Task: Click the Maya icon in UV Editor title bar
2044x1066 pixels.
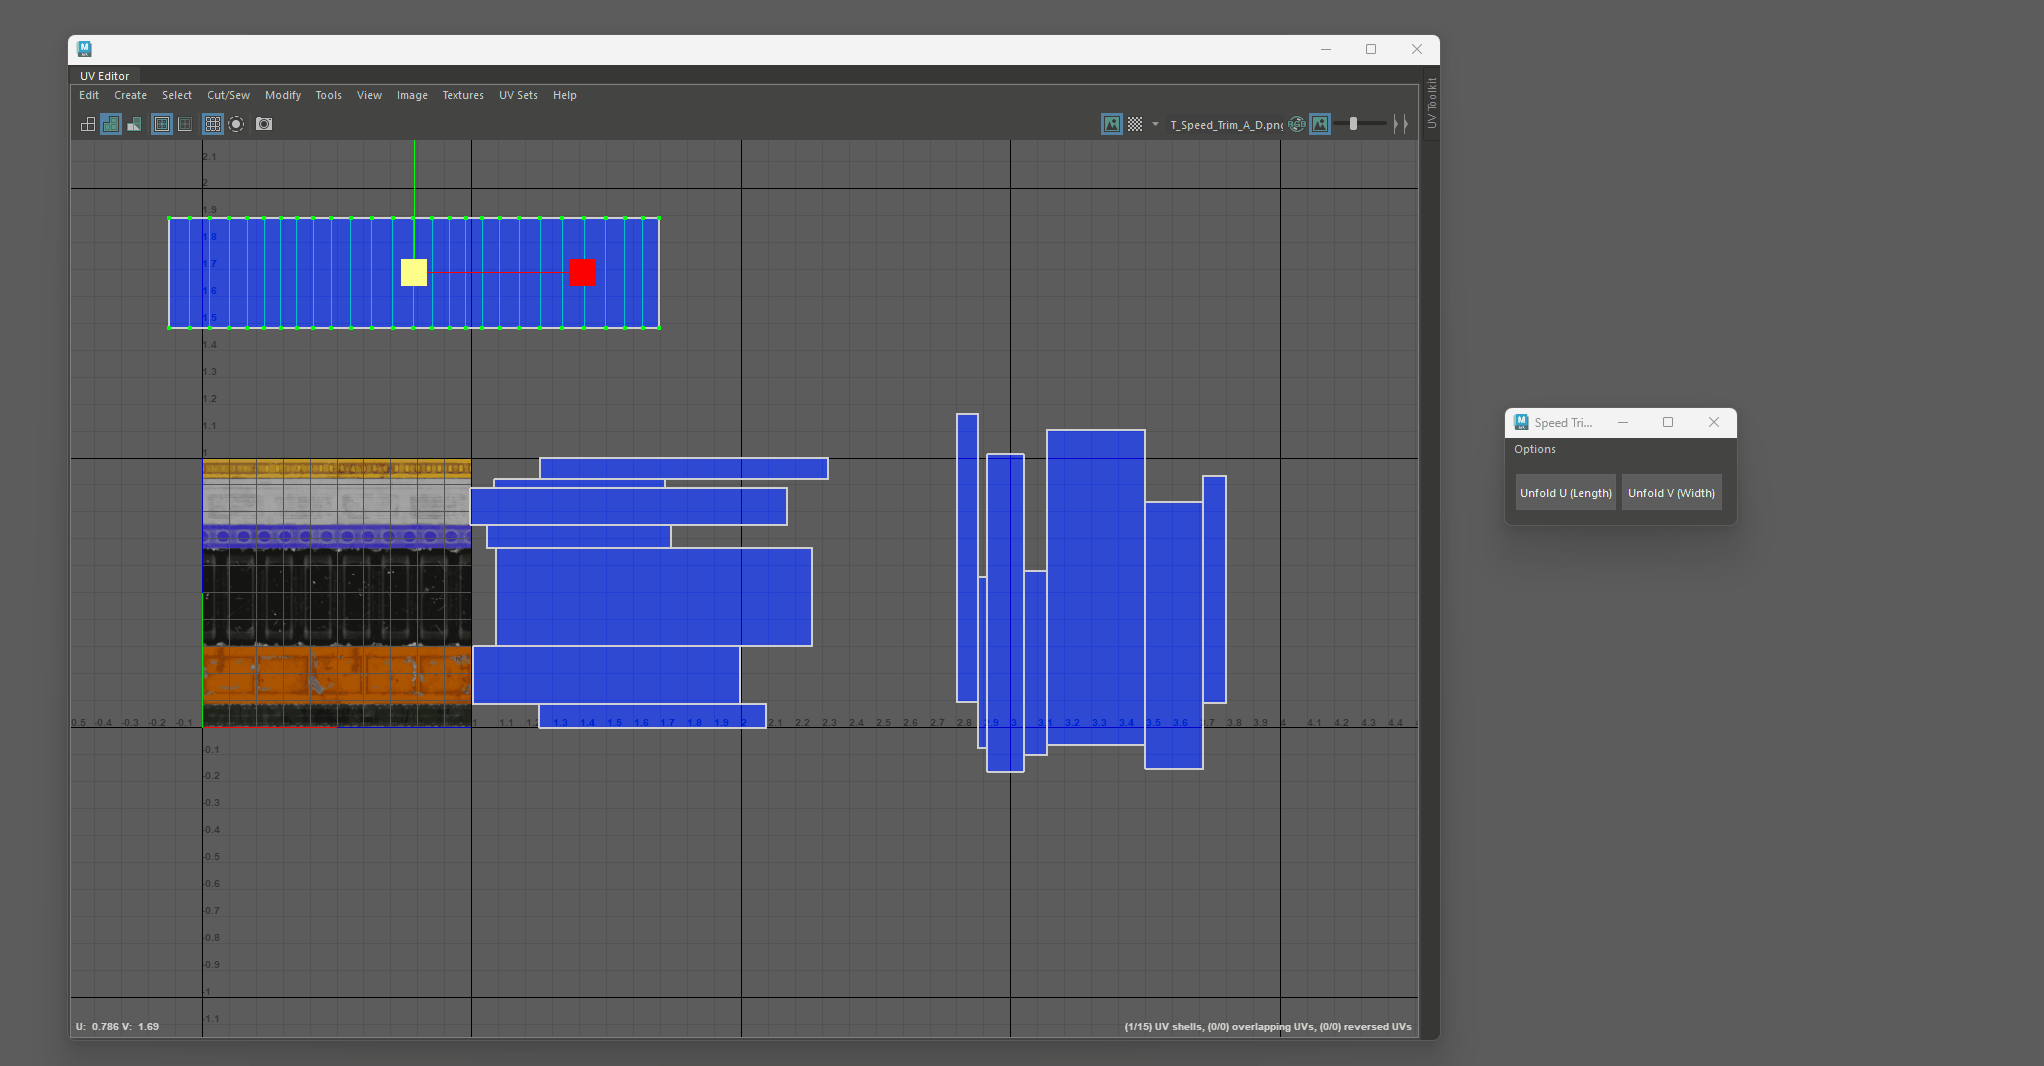Action: pos(84,49)
